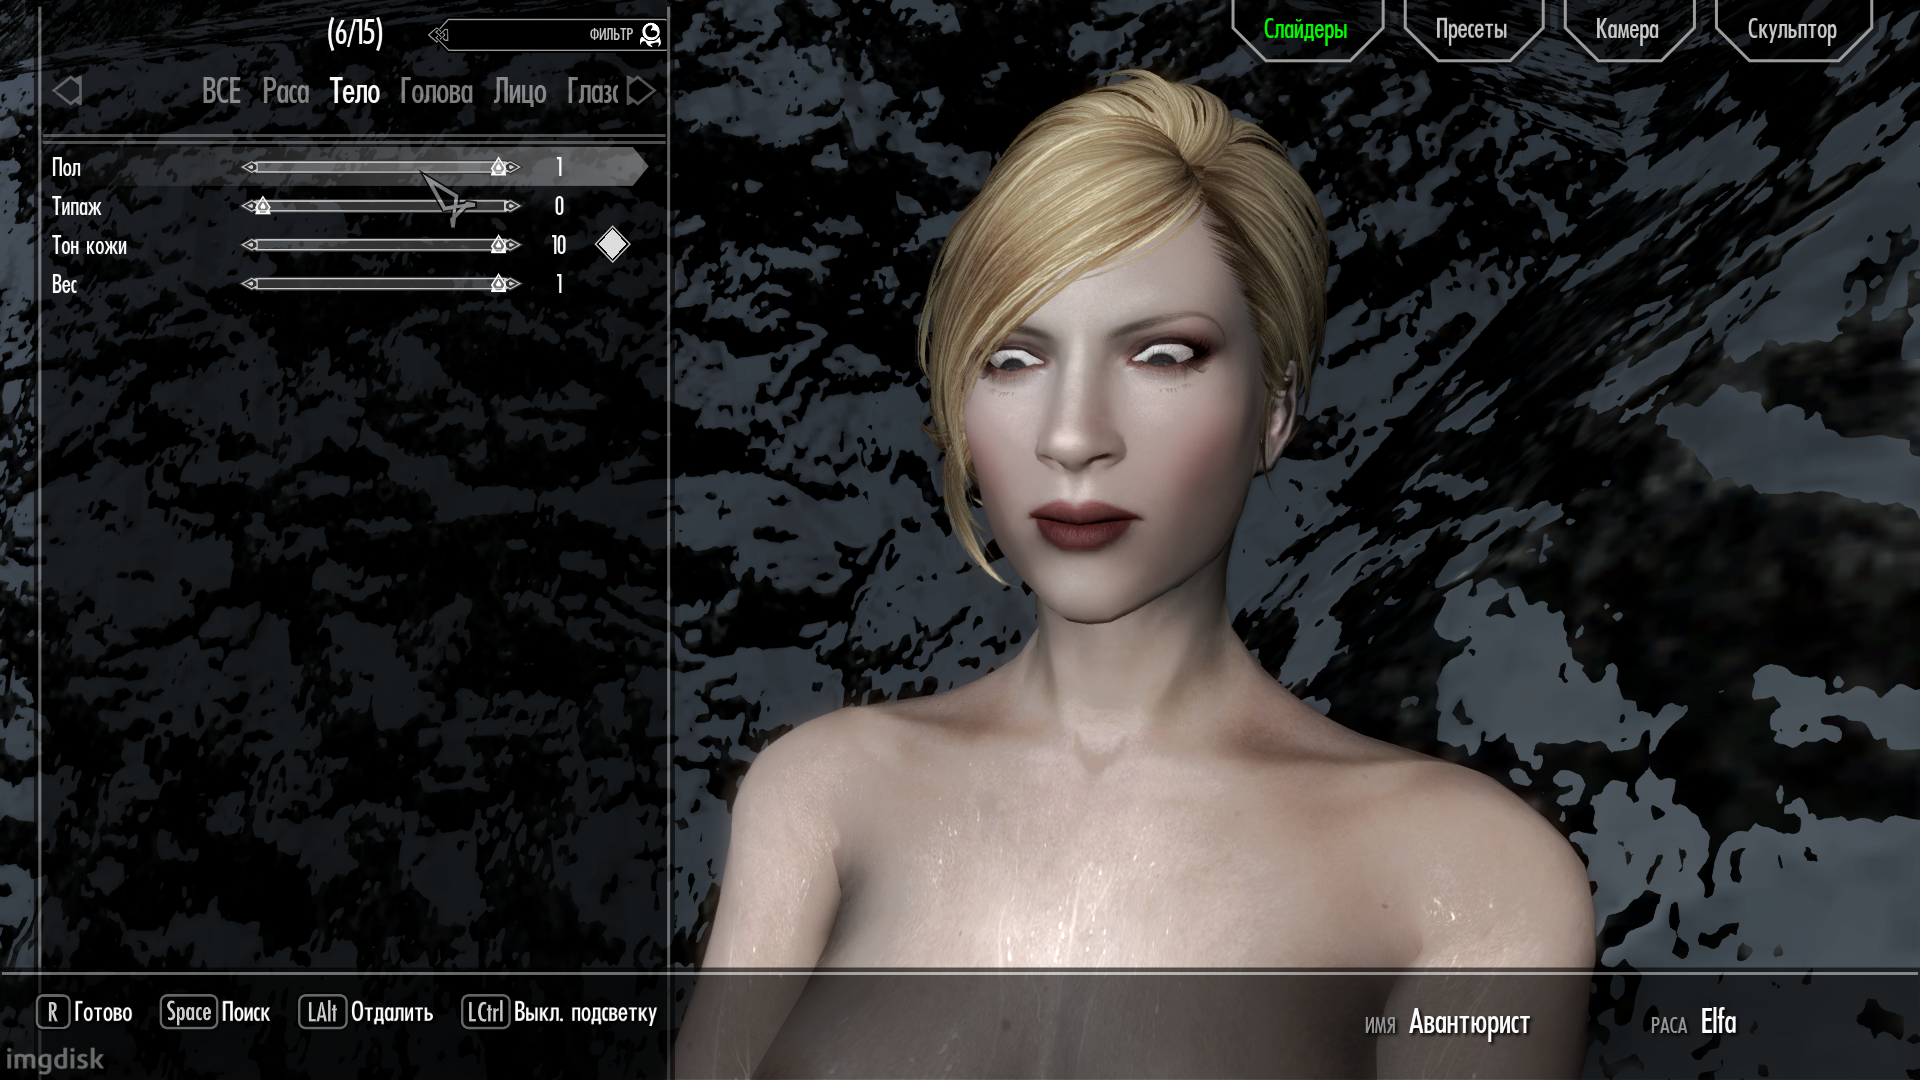Image resolution: width=1920 pixels, height=1080 pixels.
Task: Click the Пол slider track
Action: [381, 168]
